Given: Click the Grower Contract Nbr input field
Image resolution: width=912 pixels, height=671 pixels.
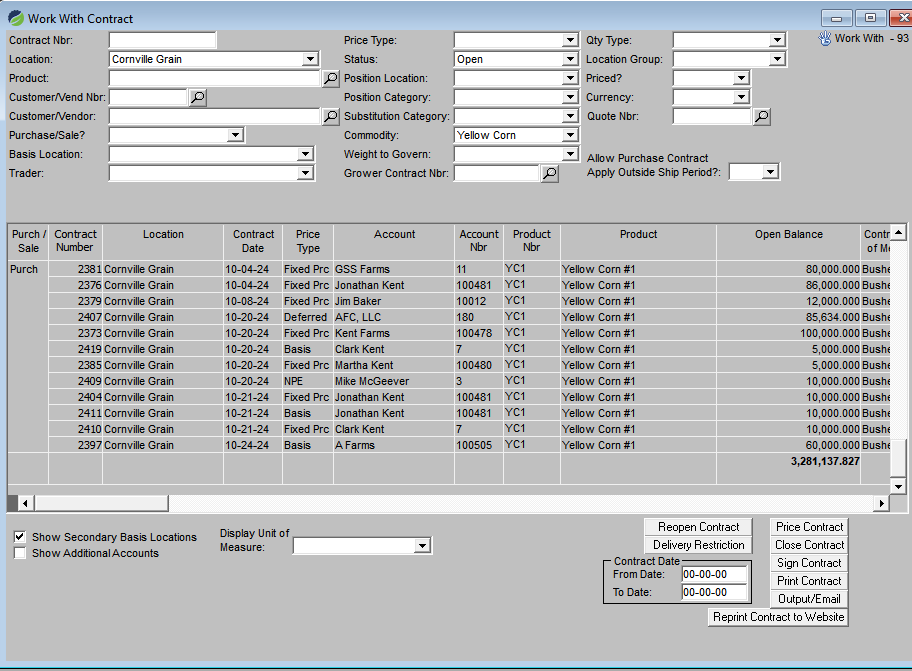Looking at the screenshot, I should 497,173.
